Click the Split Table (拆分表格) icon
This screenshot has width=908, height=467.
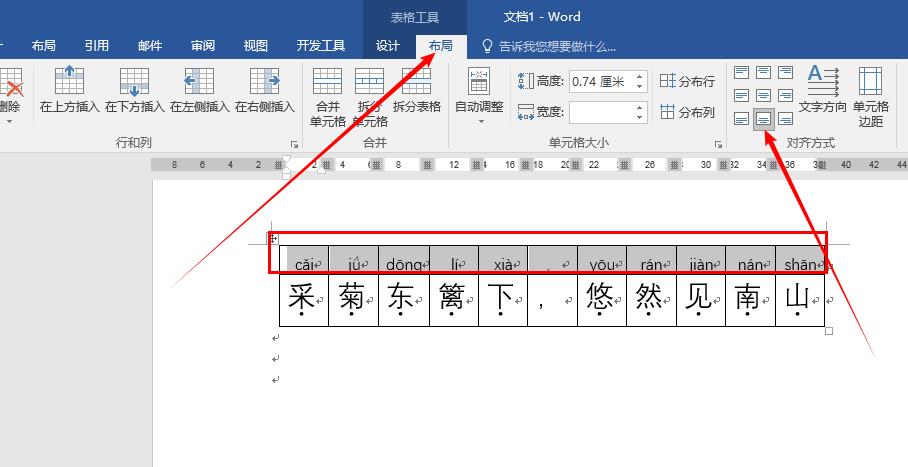pos(416,81)
